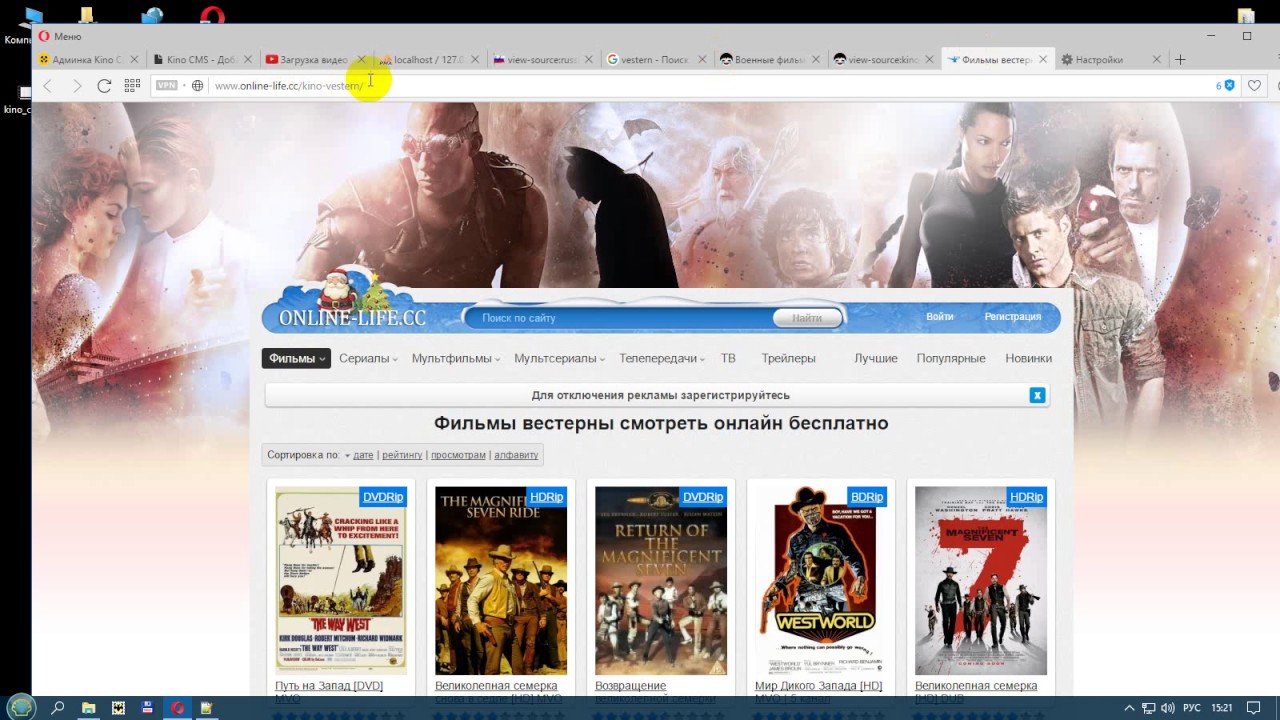
Task: Click Magnificent Seven Ride poster
Action: [501, 581]
